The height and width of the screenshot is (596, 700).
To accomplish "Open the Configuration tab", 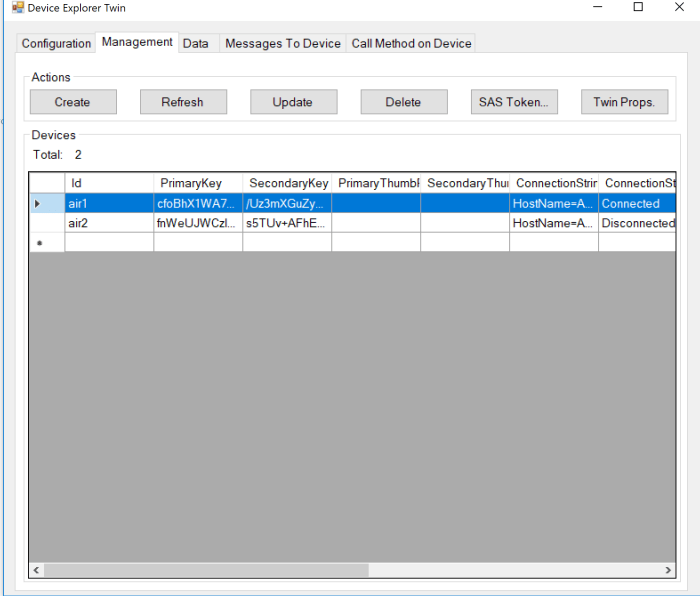I will (x=56, y=43).
